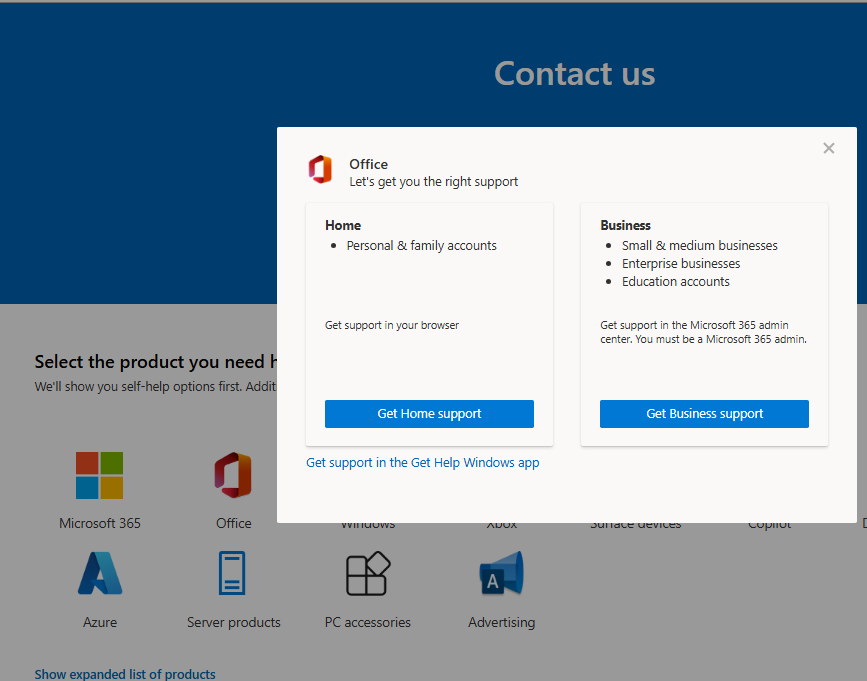
Task: Click the Get support in your browser text
Action: click(392, 325)
